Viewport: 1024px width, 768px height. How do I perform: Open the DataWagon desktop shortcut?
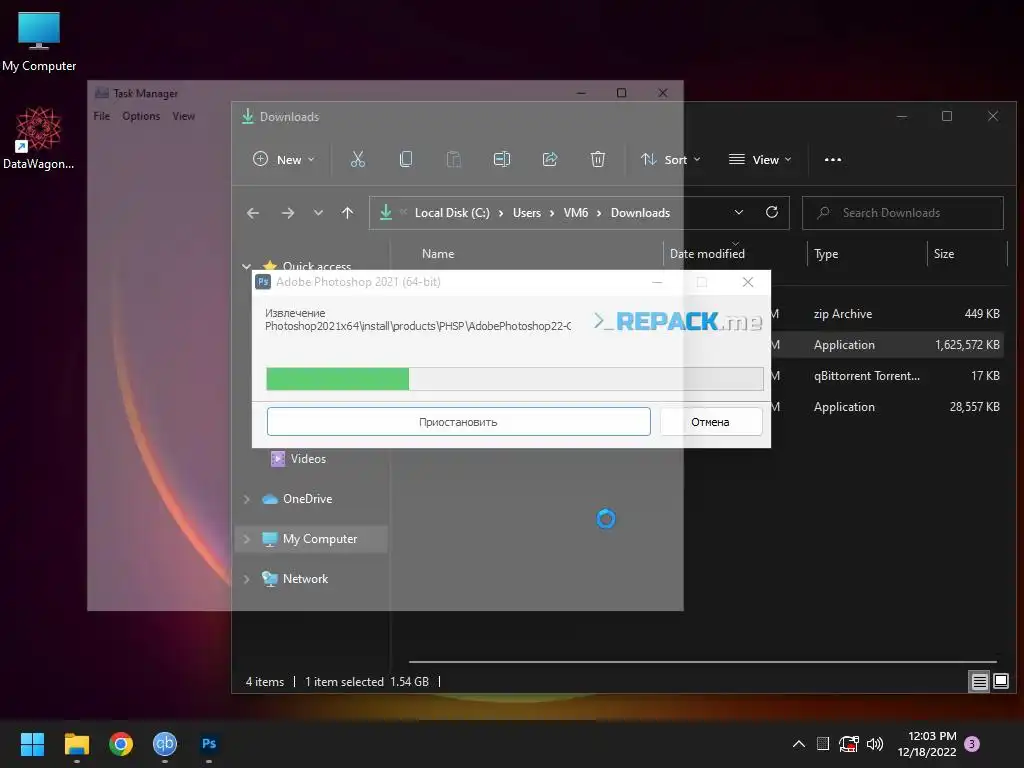click(39, 138)
